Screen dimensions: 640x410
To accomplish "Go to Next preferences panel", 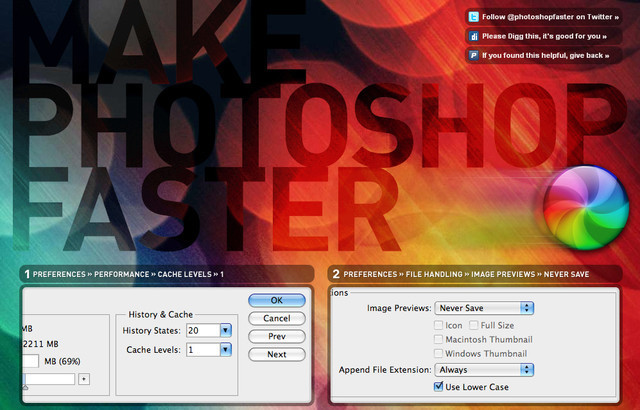I will [277, 354].
